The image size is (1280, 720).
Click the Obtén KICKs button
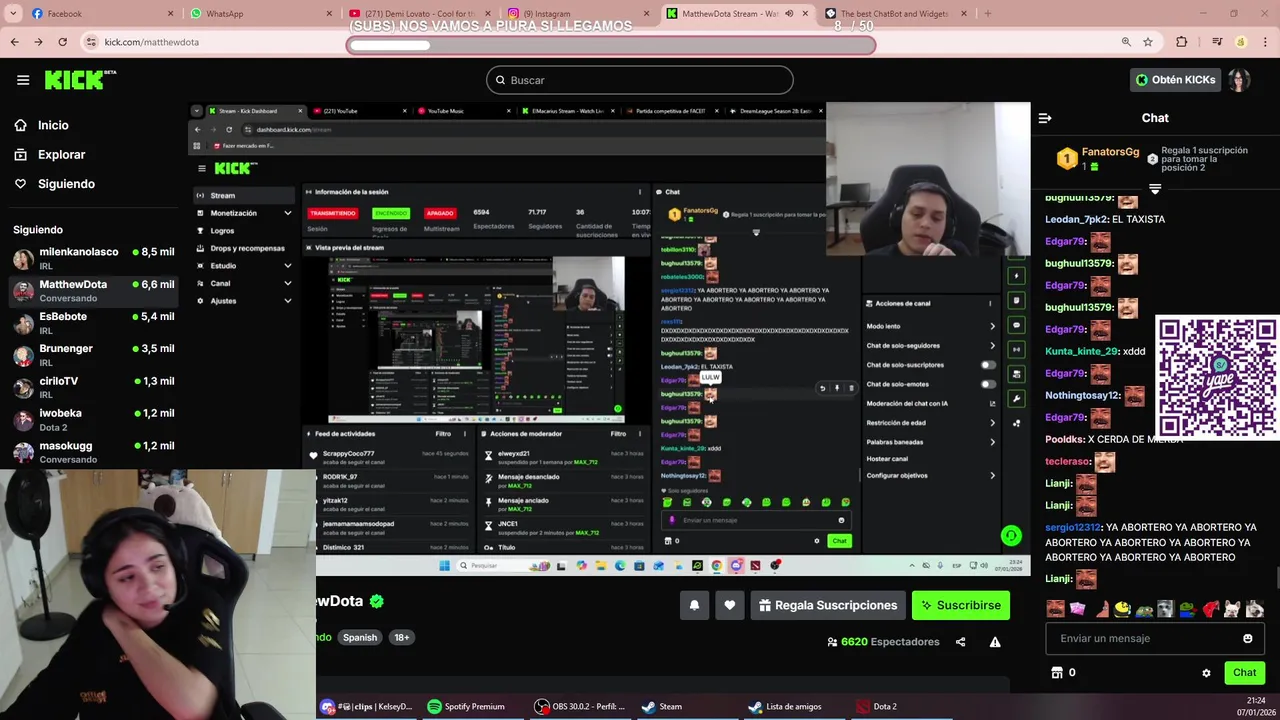click(x=1176, y=80)
